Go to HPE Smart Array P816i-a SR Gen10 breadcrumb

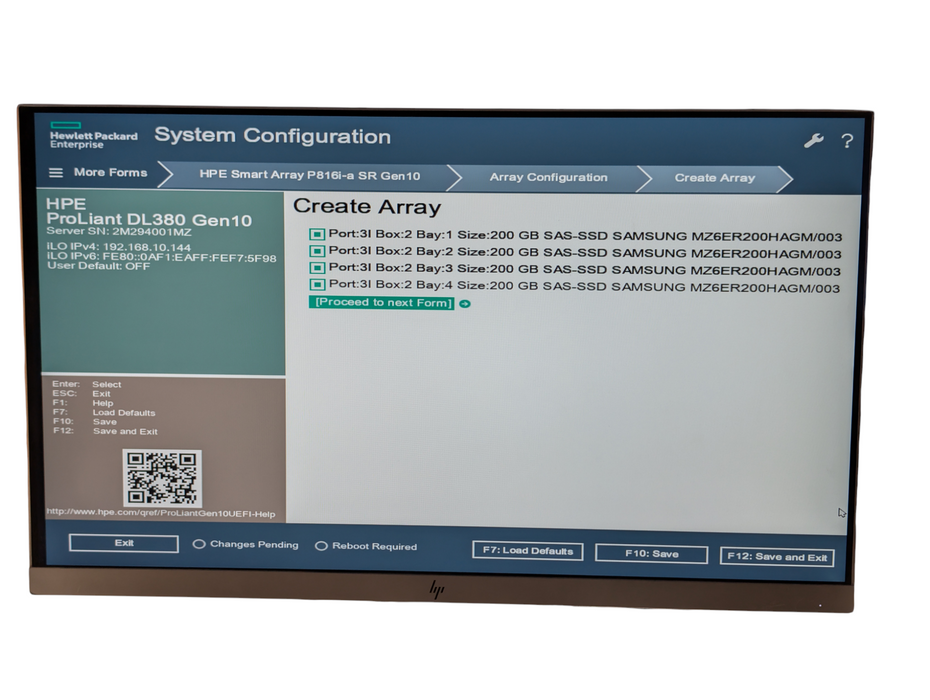(310, 176)
